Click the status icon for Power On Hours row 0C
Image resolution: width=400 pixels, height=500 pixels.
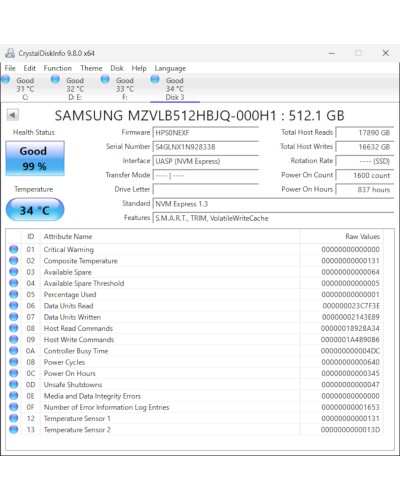[14, 373]
